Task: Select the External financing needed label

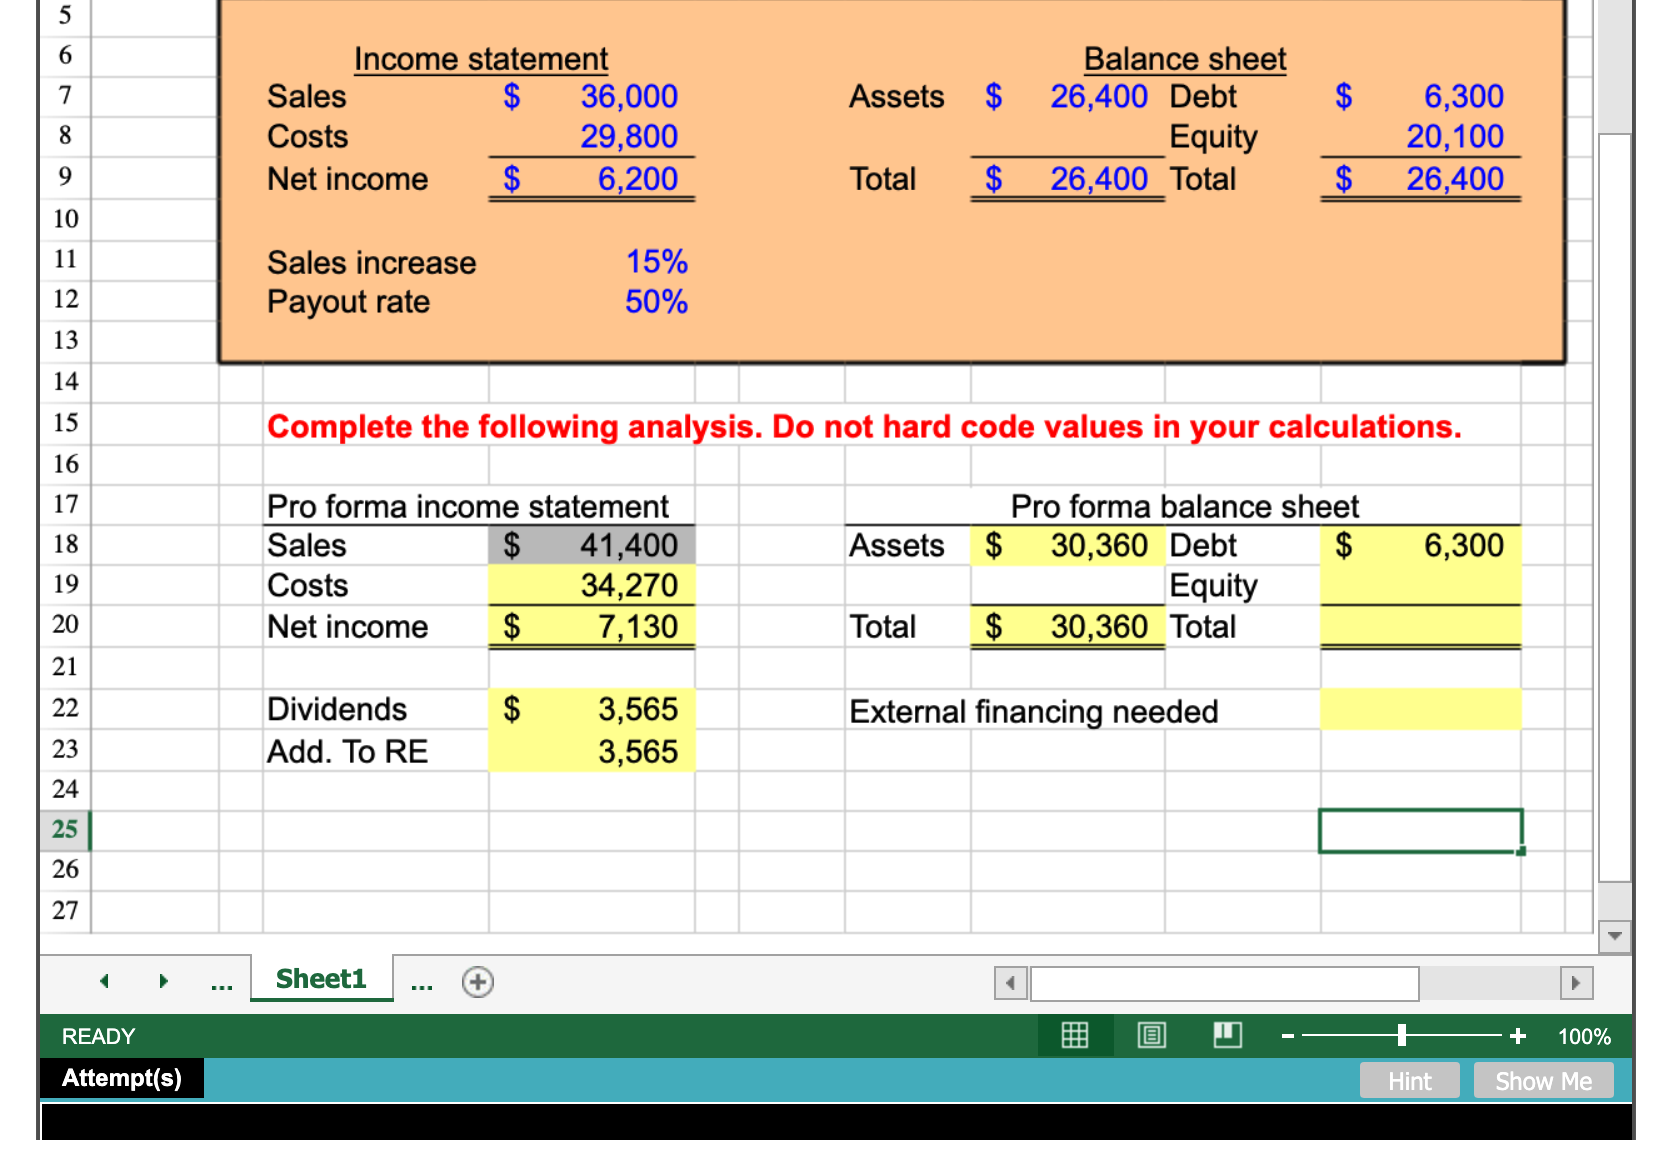Action: (x=1034, y=711)
